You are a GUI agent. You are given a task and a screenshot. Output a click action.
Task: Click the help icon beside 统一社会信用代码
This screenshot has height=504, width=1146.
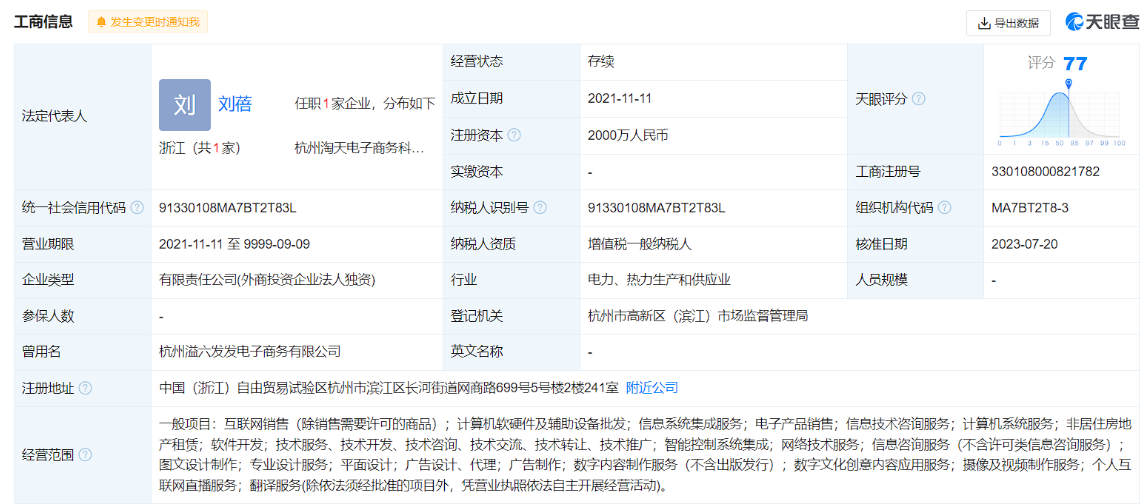pyautogui.click(x=137, y=208)
